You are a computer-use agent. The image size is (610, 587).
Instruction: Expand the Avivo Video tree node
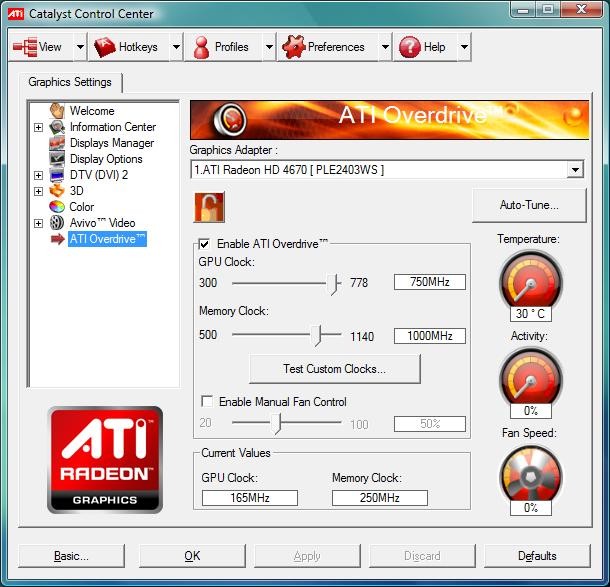pyautogui.click(x=38, y=223)
